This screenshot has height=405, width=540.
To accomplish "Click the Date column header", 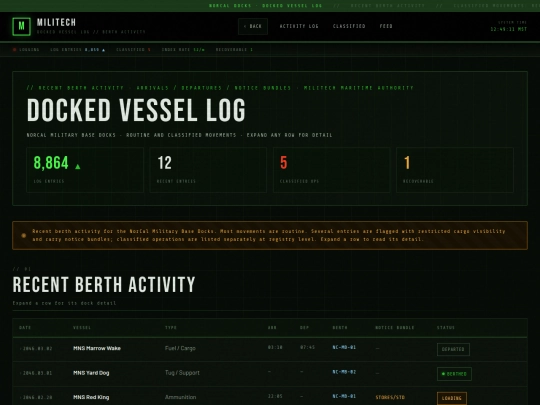I will (25, 328).
